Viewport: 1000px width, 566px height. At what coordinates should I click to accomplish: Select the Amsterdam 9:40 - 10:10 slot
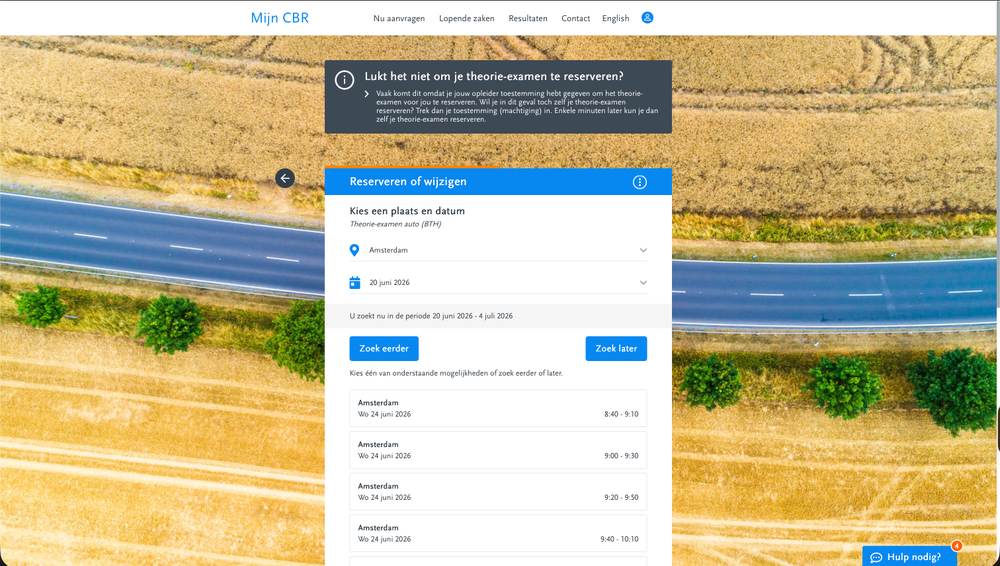tap(498, 533)
